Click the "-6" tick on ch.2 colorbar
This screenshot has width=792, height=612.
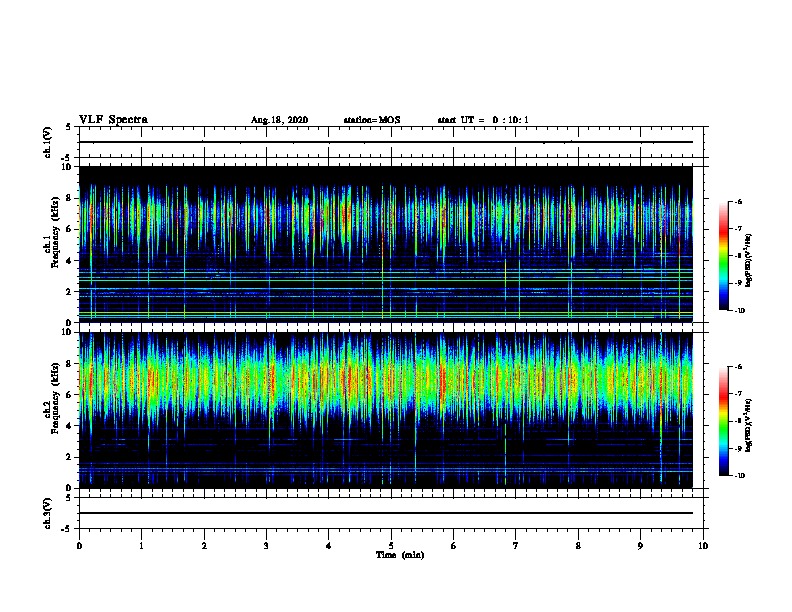pos(738,367)
